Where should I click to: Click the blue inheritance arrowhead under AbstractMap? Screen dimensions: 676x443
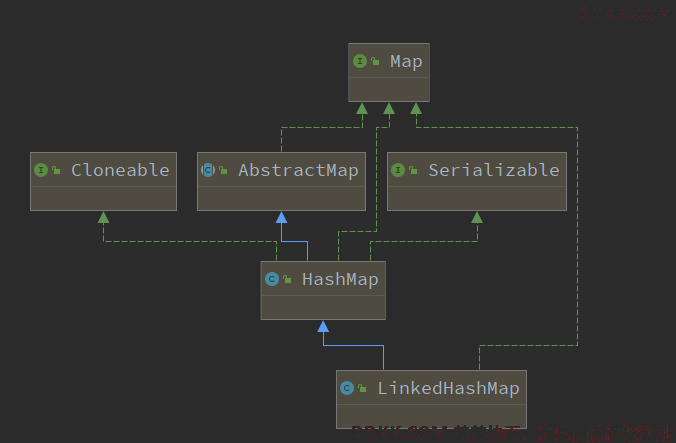[282, 217]
